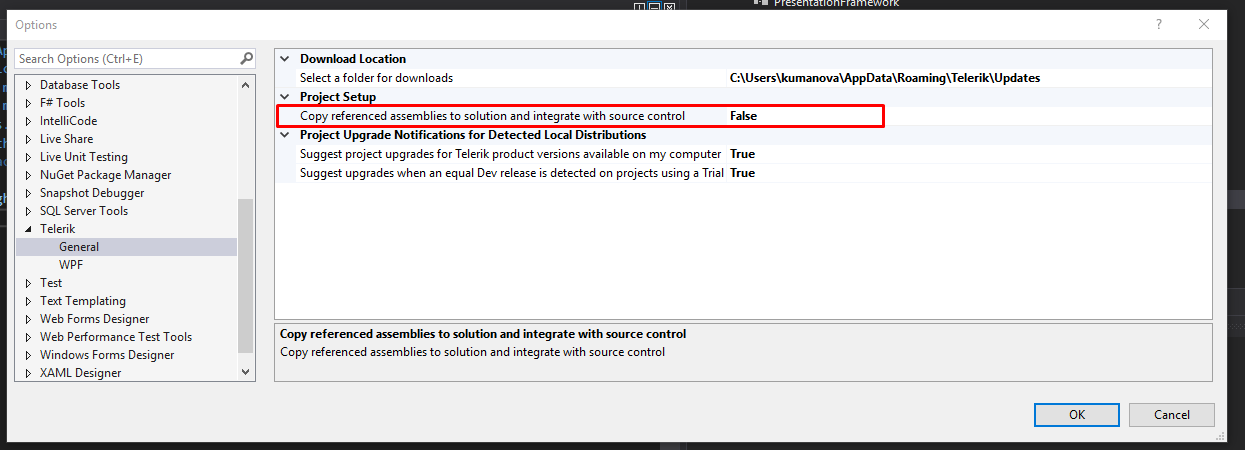Select the General item under Telerik
This screenshot has width=1245, height=450.
point(79,247)
